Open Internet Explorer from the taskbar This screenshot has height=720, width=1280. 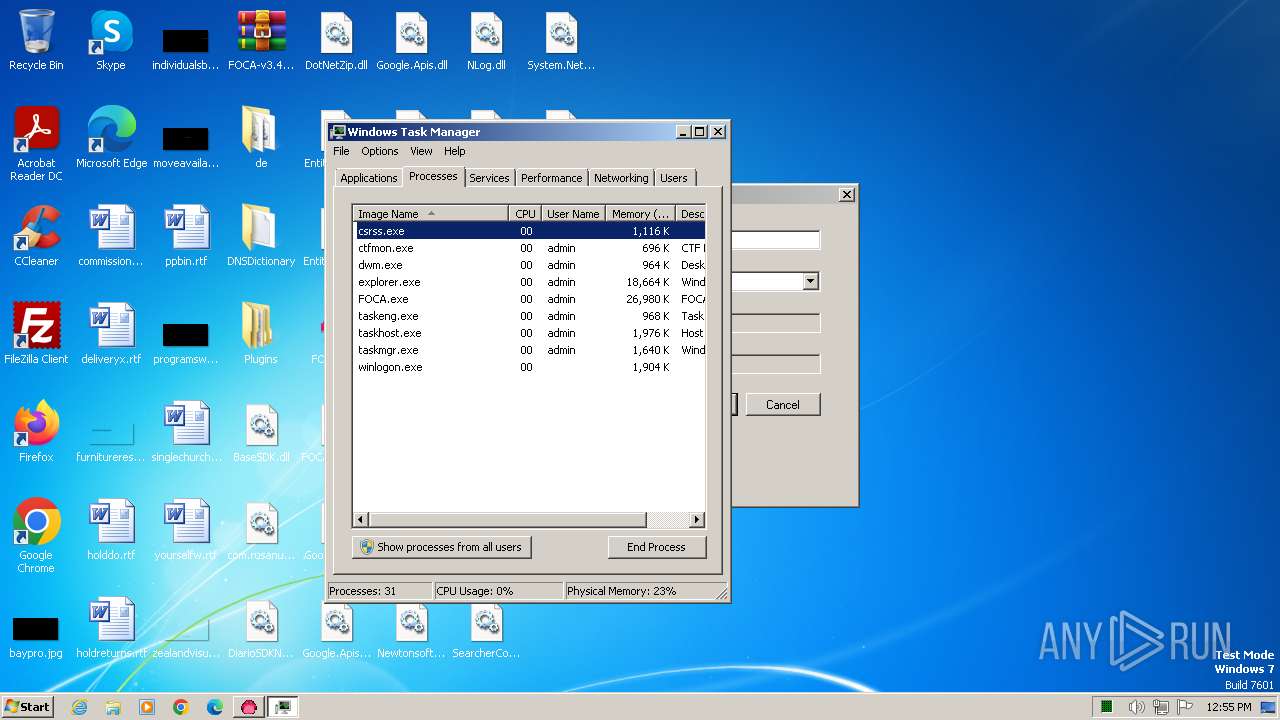tap(79, 707)
